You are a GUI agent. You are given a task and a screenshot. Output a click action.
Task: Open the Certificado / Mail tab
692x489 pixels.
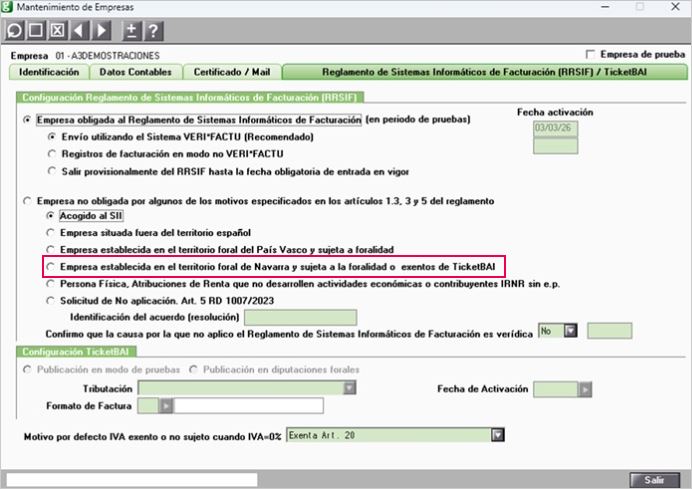pyautogui.click(x=232, y=72)
